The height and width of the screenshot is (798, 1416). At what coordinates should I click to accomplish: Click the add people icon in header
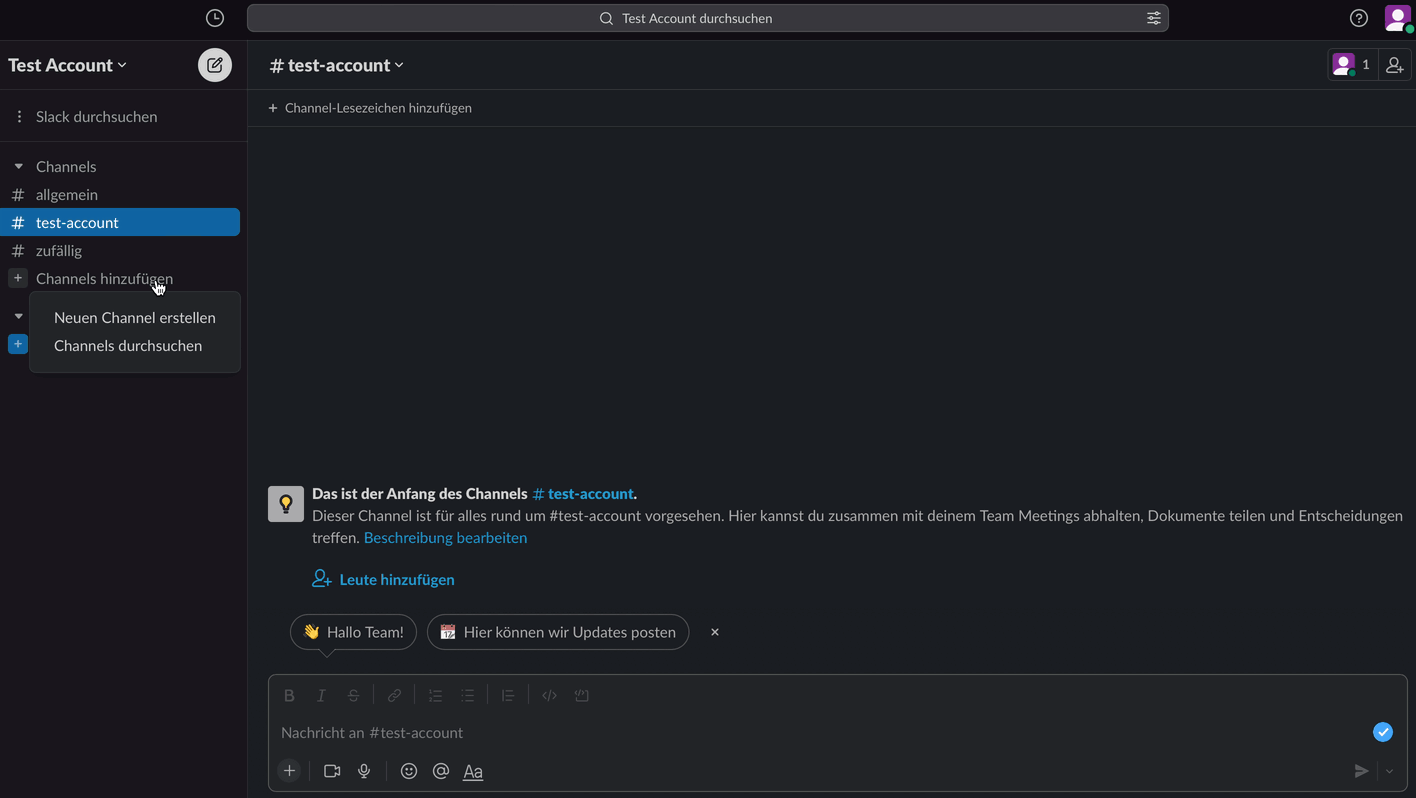coord(1394,65)
